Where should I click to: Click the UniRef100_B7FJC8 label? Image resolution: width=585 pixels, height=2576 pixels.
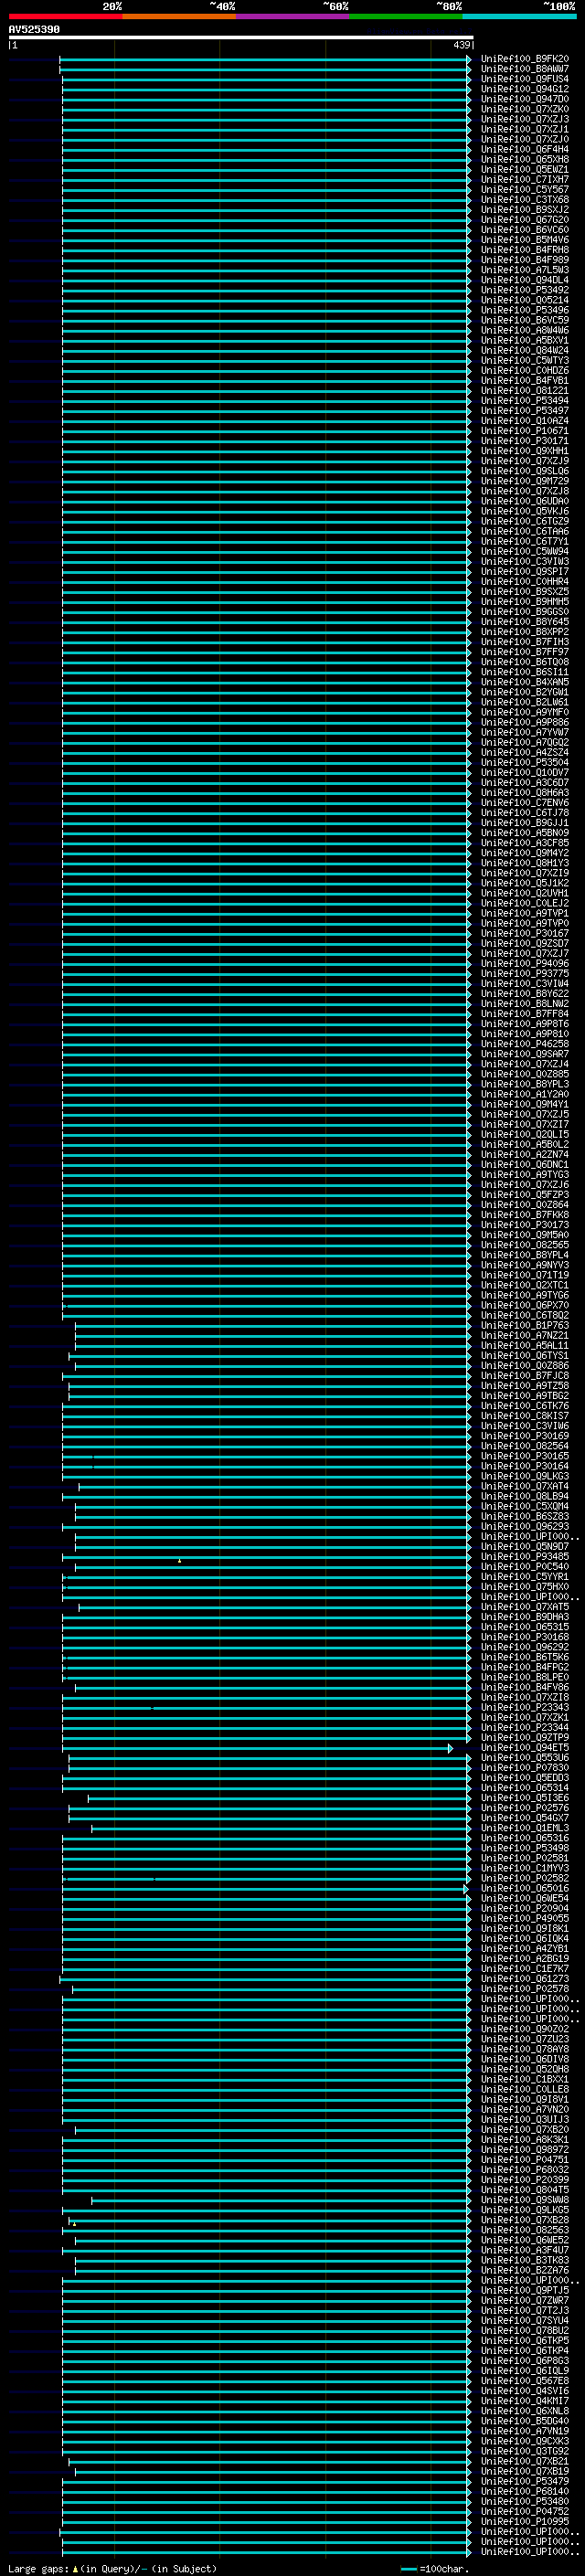point(525,1375)
